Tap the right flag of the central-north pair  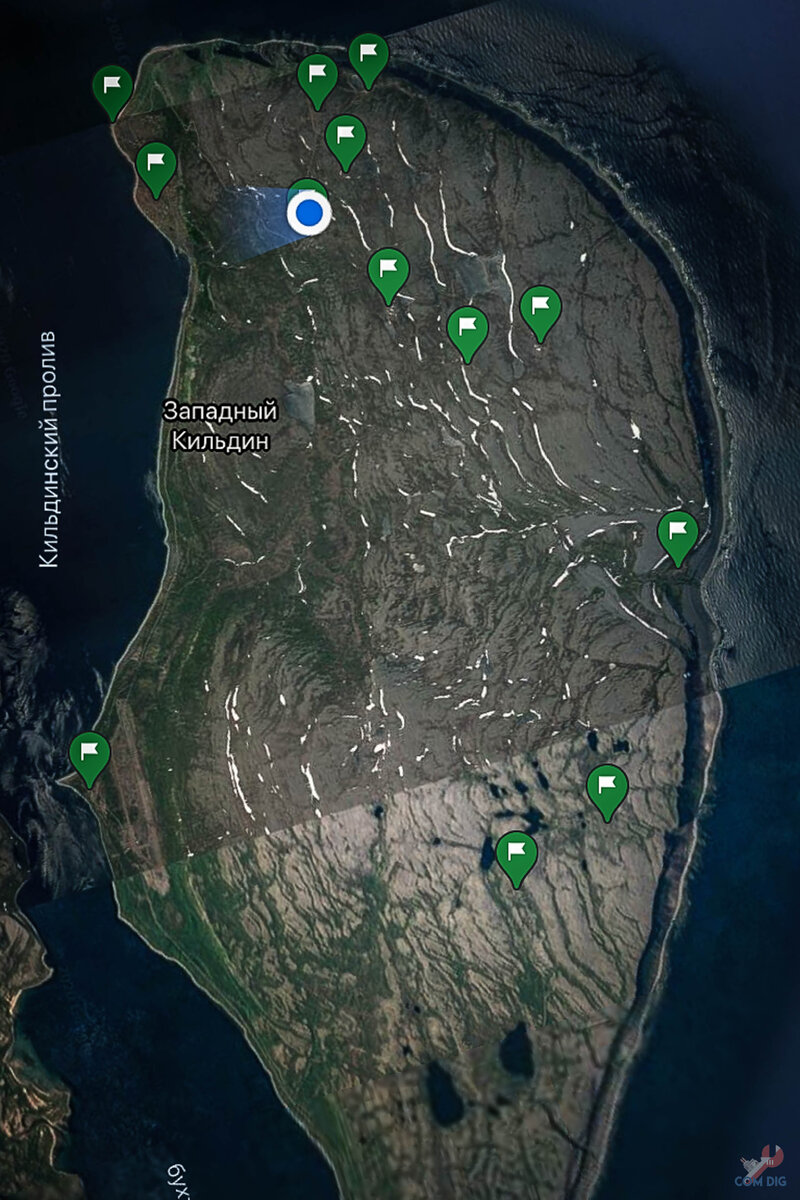click(540, 313)
